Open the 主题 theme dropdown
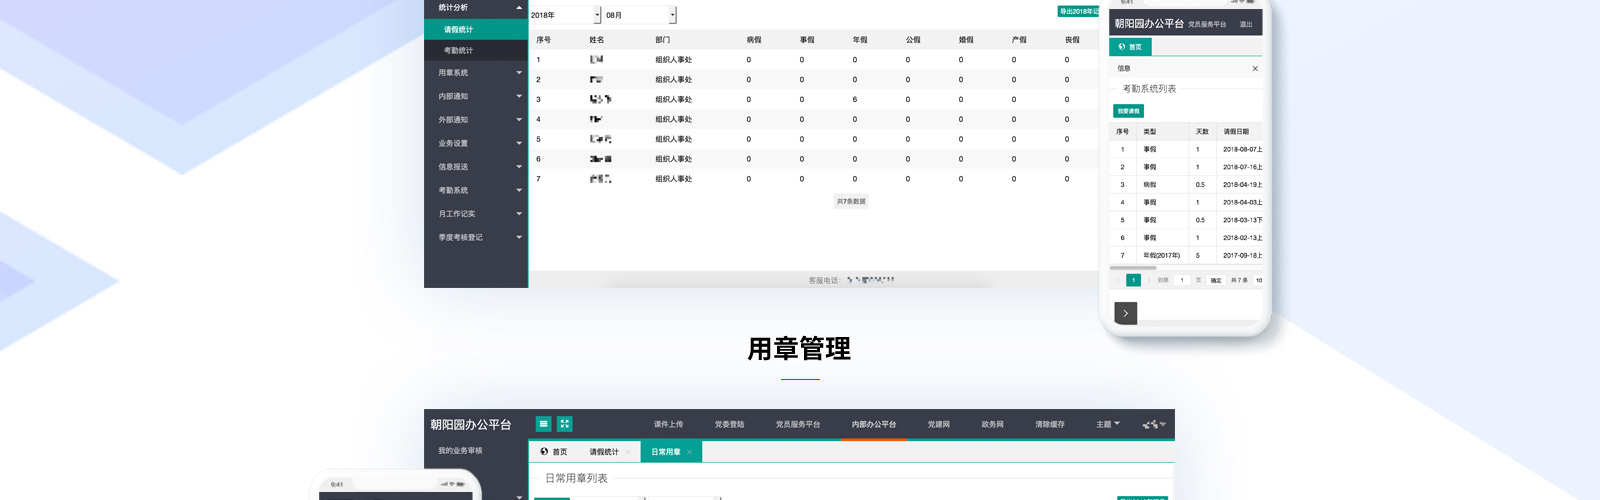The width and height of the screenshot is (1600, 500). (x=1107, y=424)
